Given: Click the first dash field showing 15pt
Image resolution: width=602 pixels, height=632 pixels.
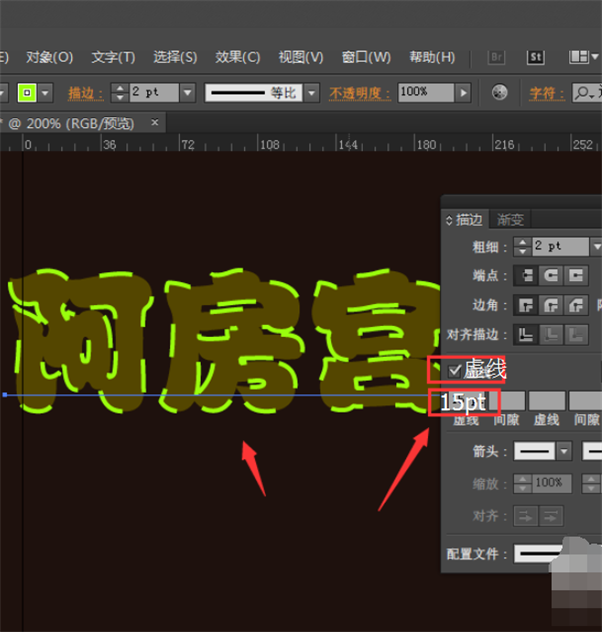Looking at the screenshot, I should click(x=464, y=402).
